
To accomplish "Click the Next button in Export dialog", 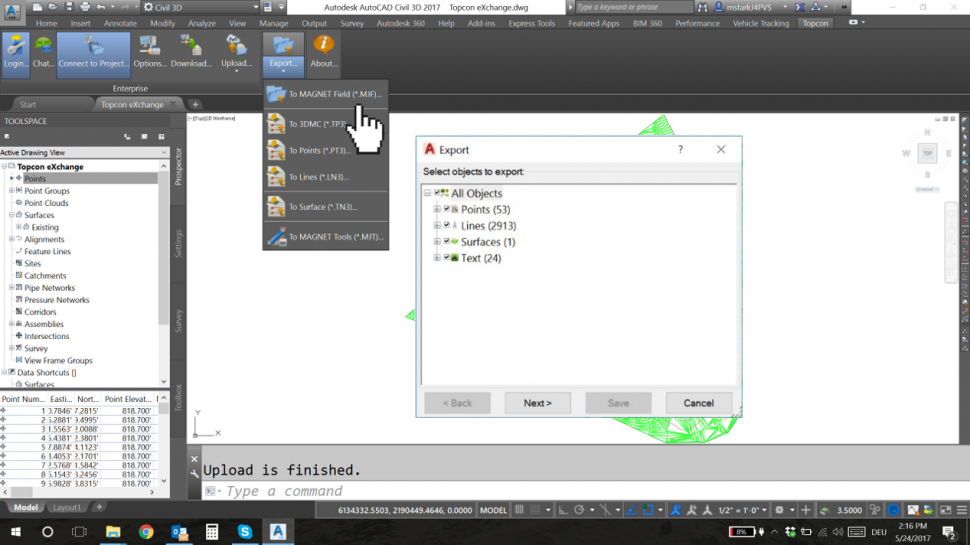I will (537, 403).
